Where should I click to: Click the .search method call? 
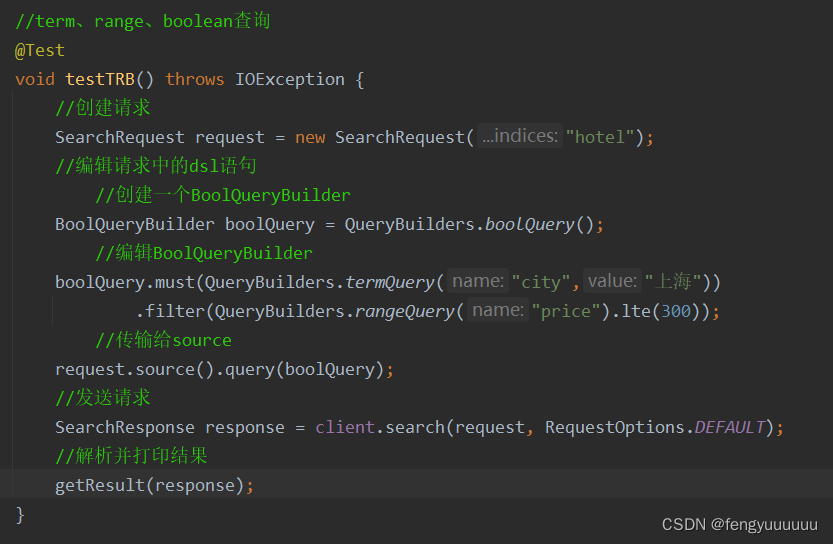411,427
